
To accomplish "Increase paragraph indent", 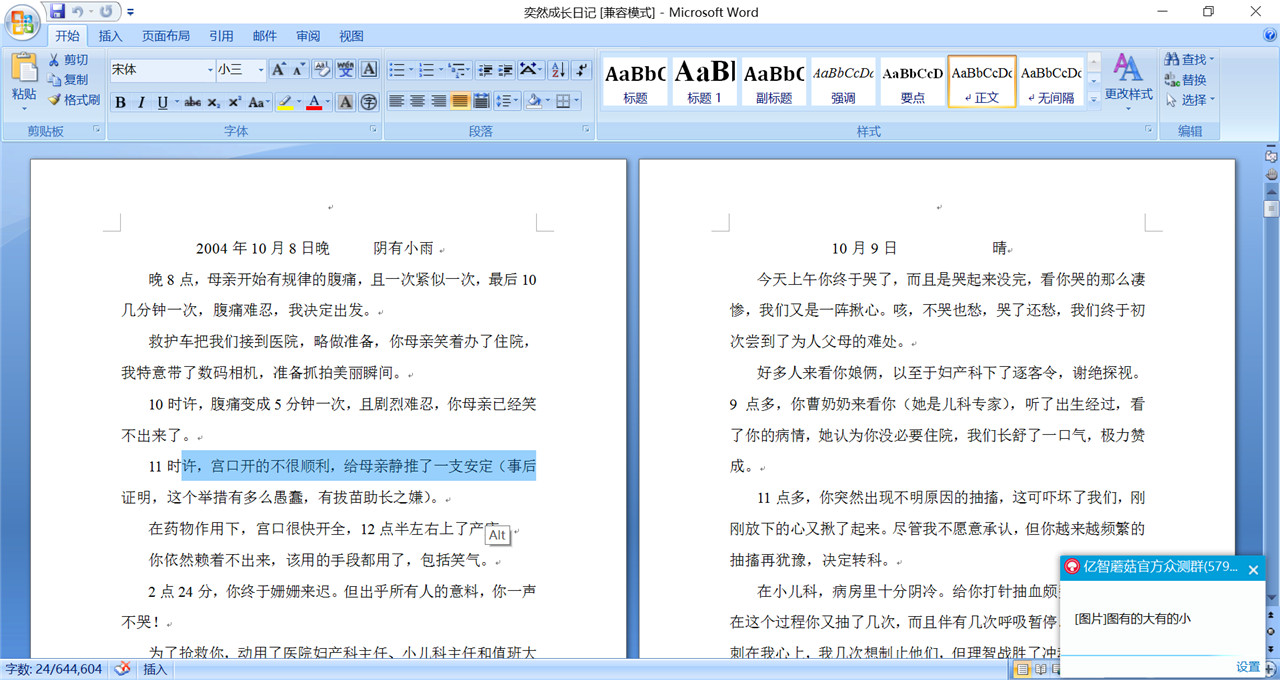I will [506, 70].
